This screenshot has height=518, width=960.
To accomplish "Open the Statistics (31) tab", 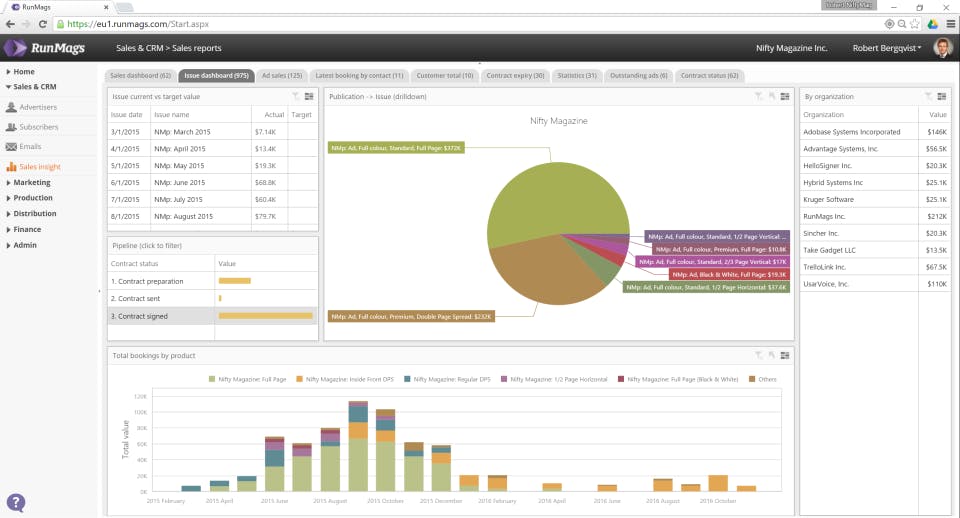I will click(x=577, y=75).
